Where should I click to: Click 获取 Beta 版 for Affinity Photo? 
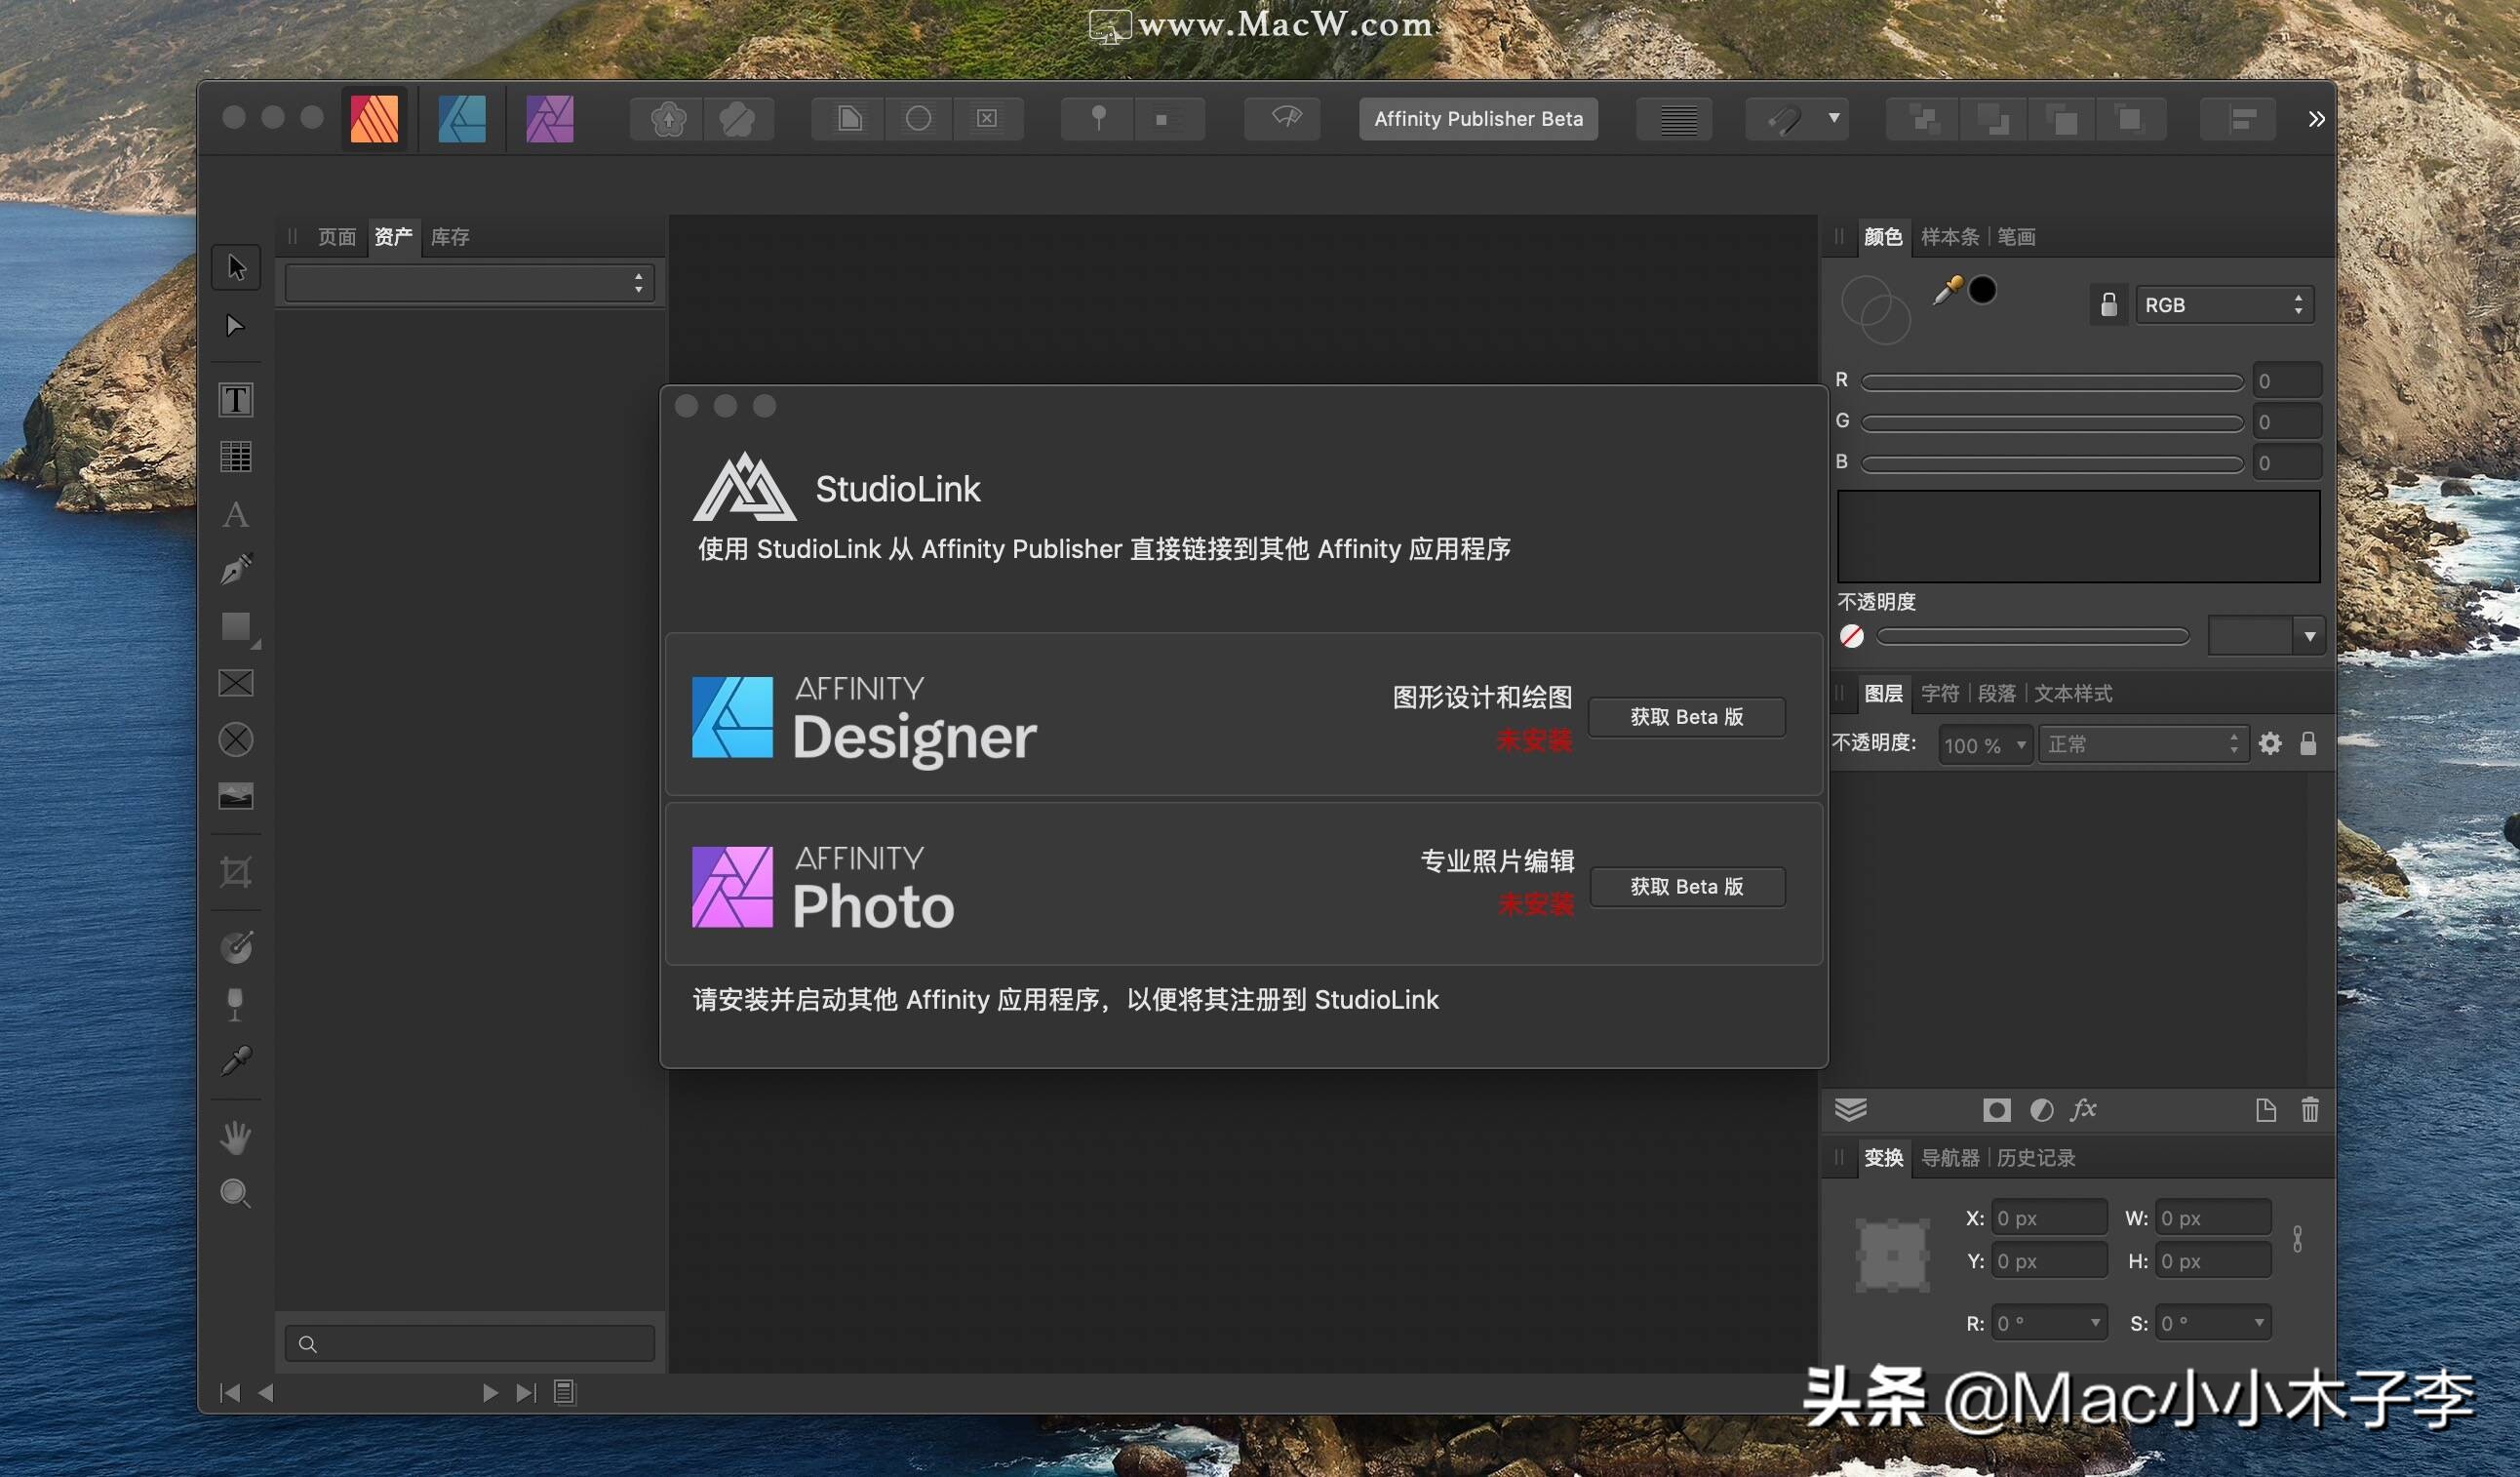point(1687,886)
